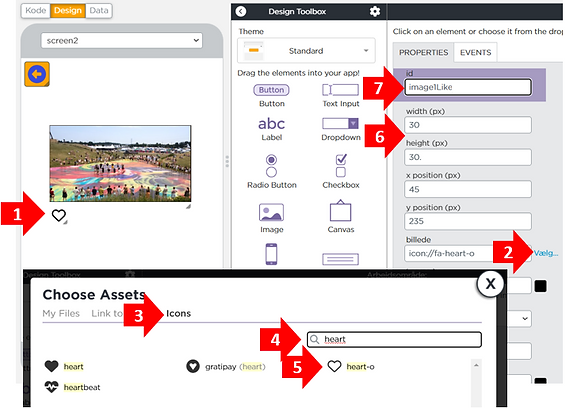Click the x position (px) field
This screenshot has height=408, width=566.
pos(468,189)
